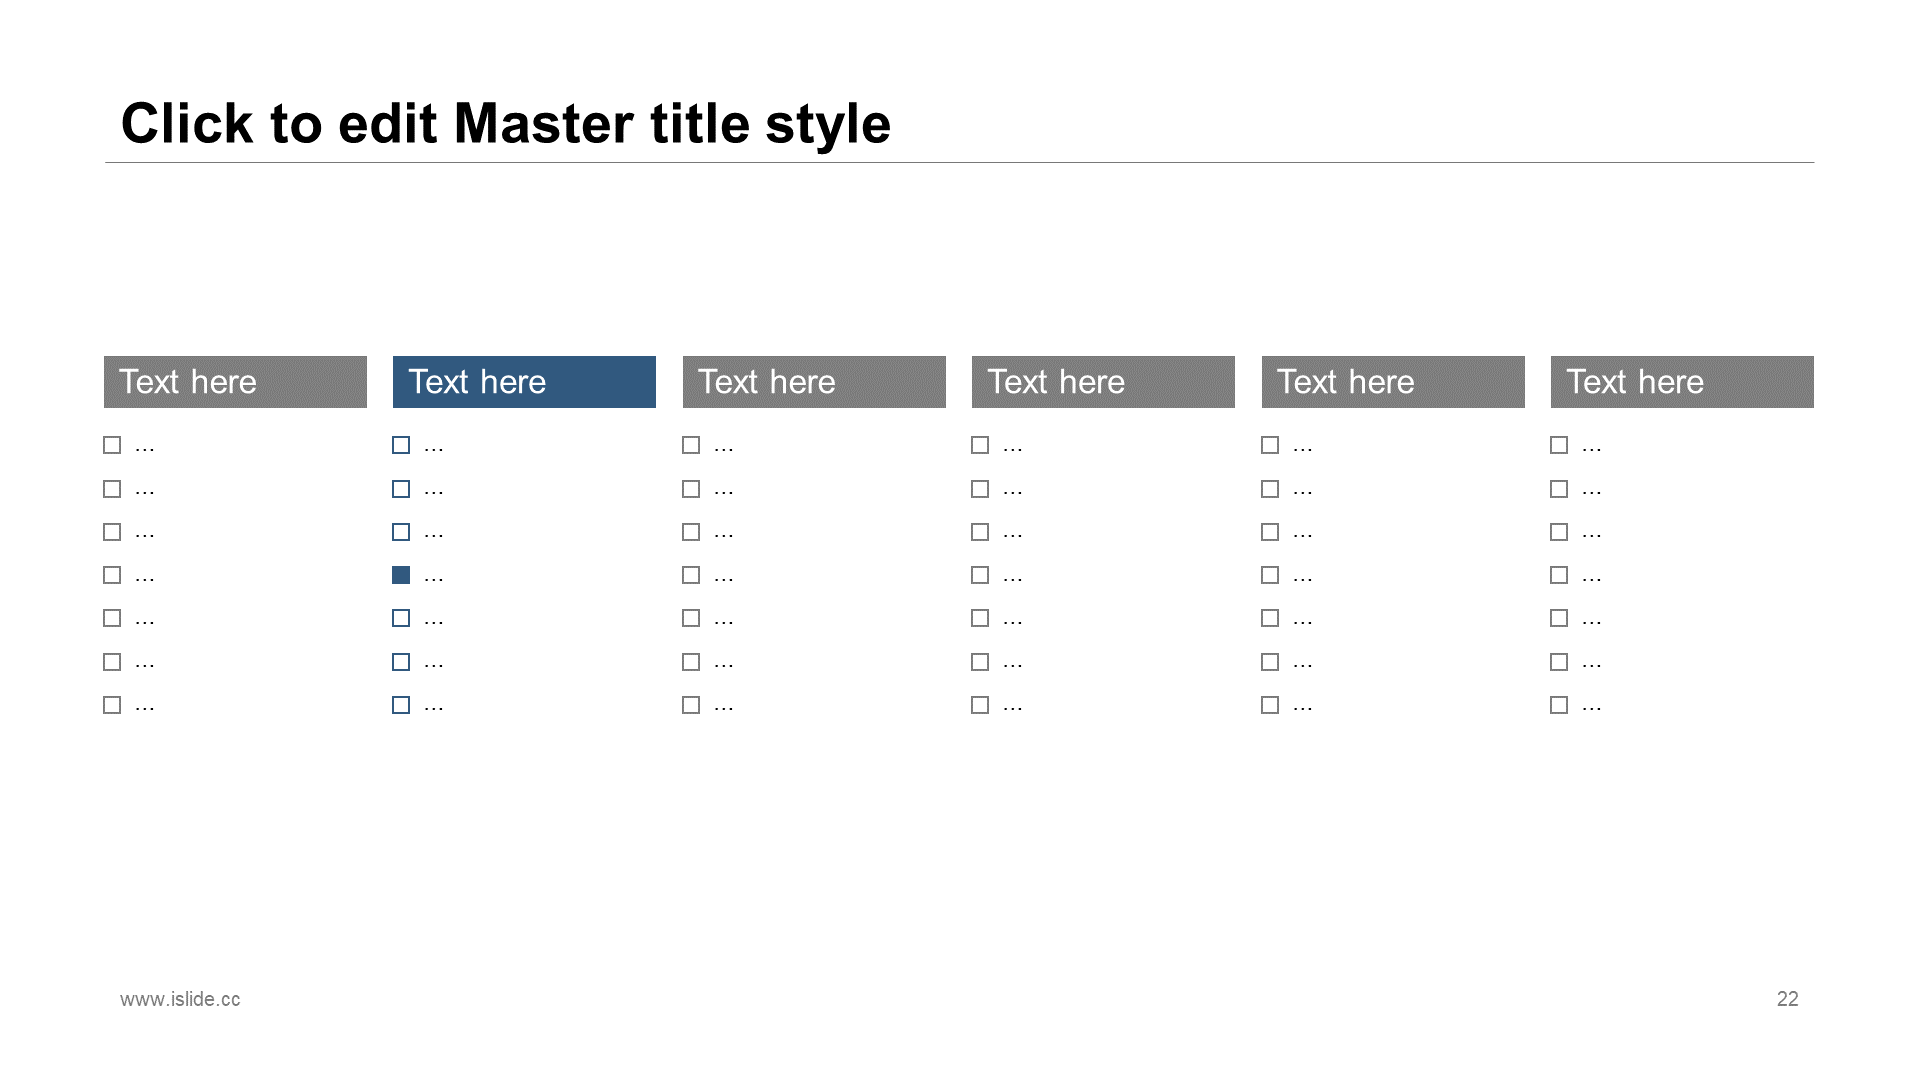Check the bottom checkbox in the fourth column

coord(980,705)
